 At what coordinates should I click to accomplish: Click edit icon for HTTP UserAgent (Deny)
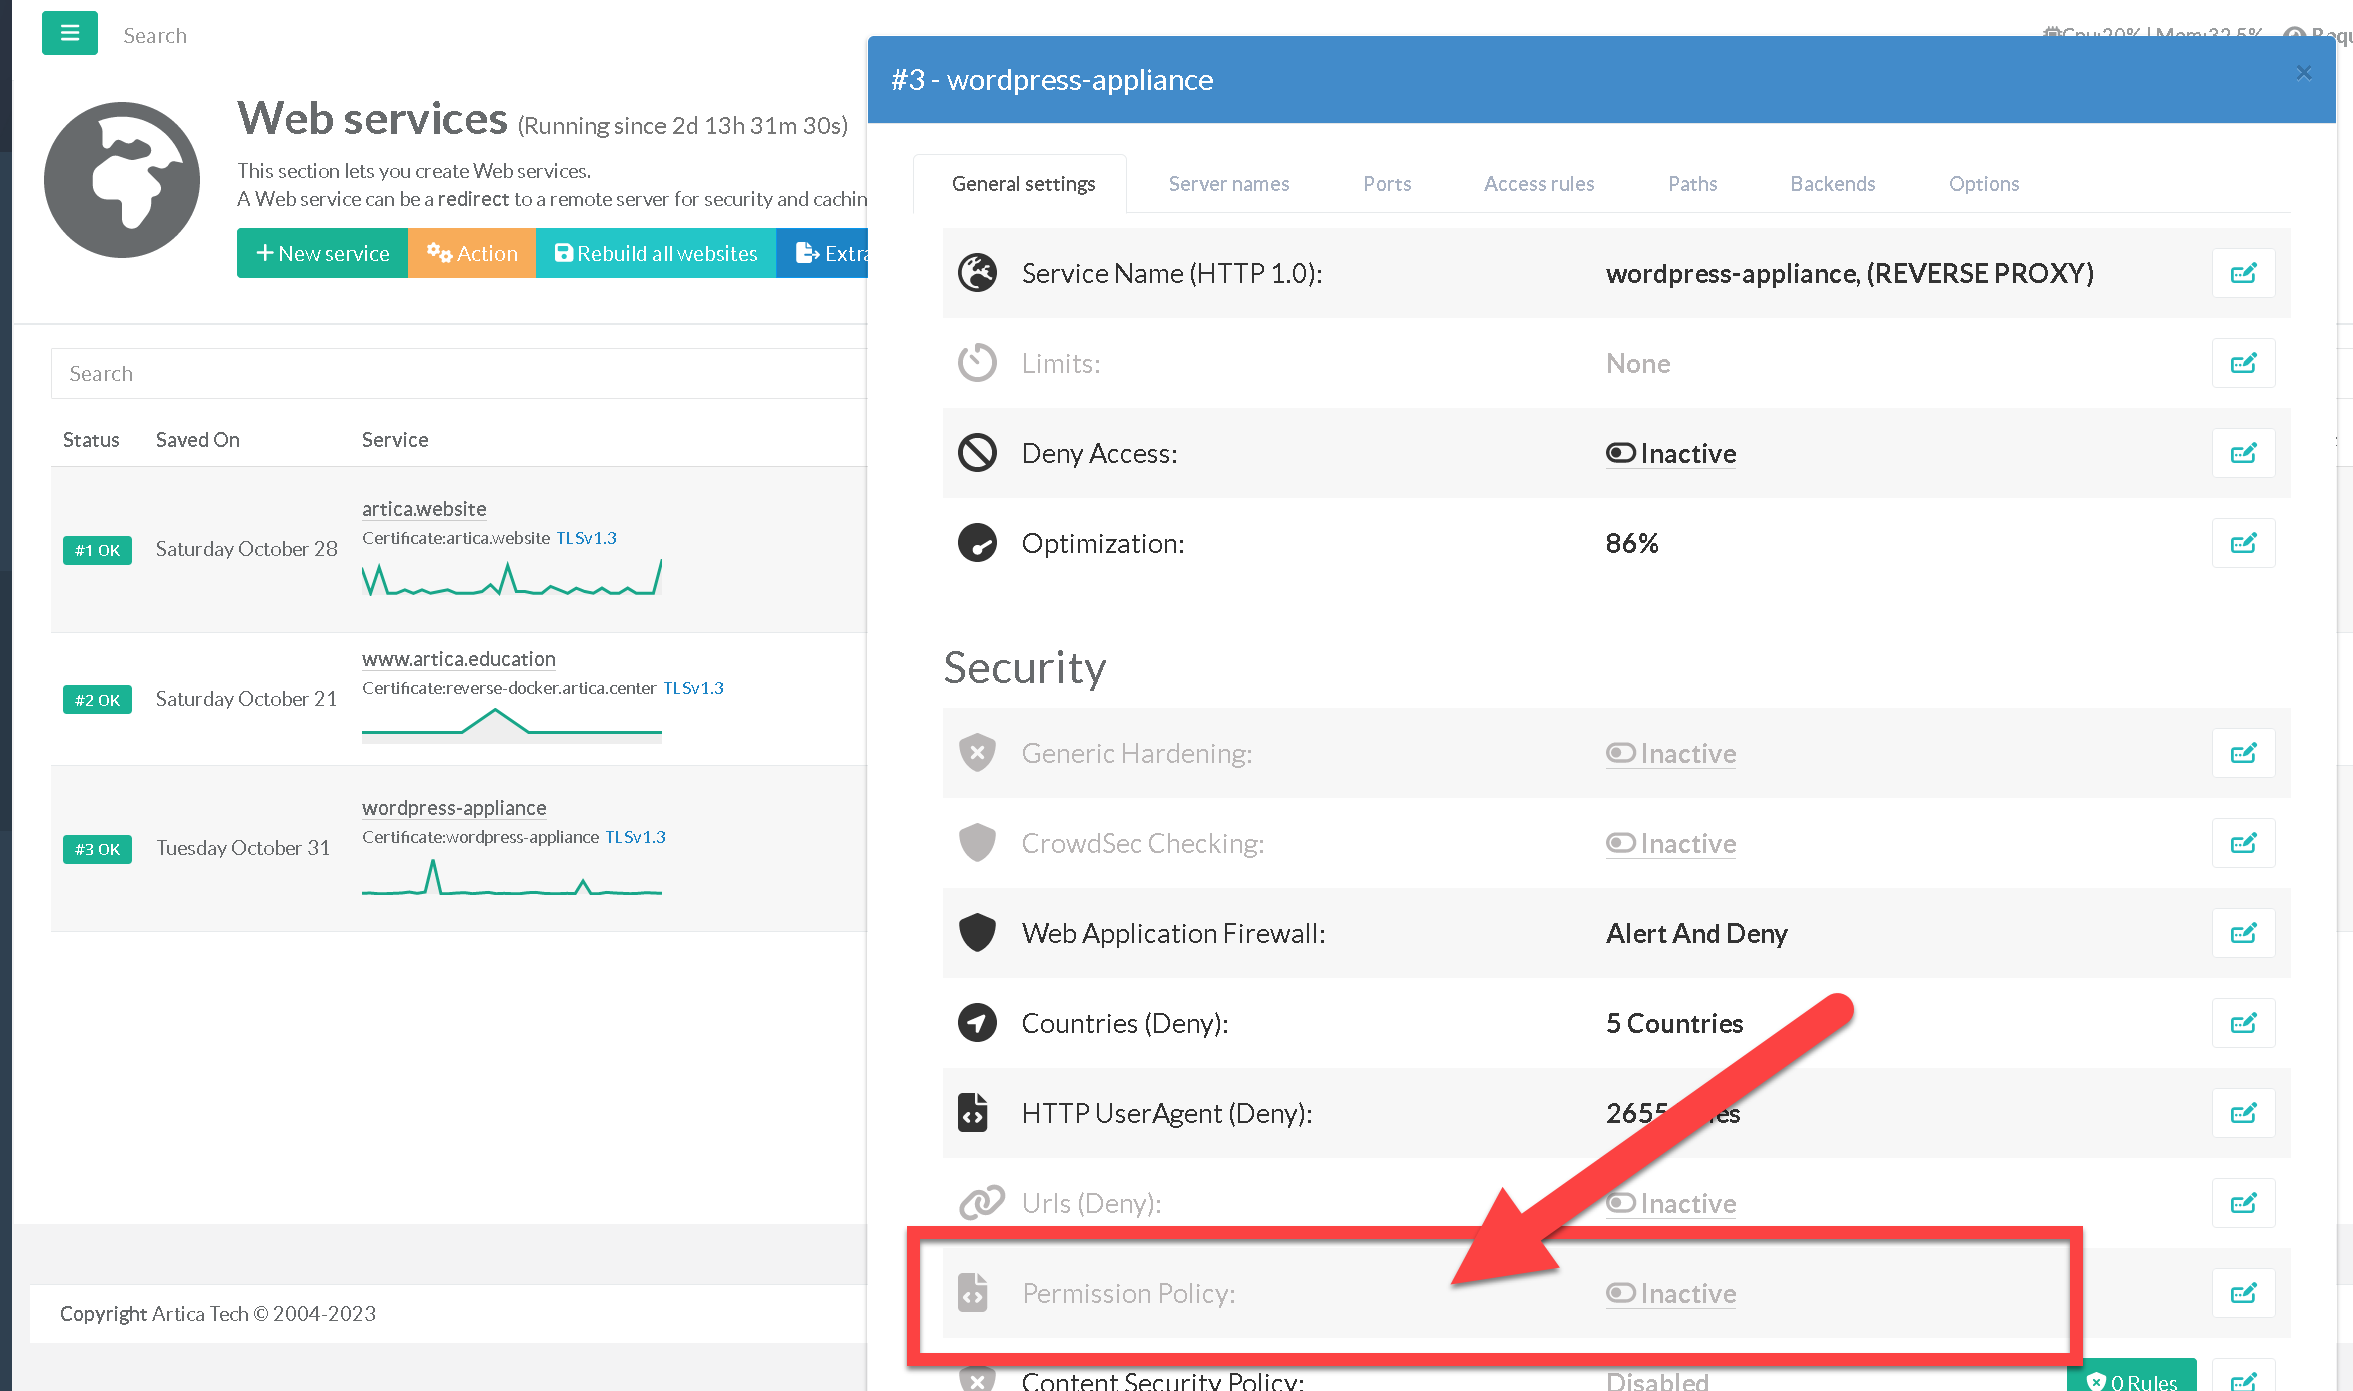(2243, 1113)
